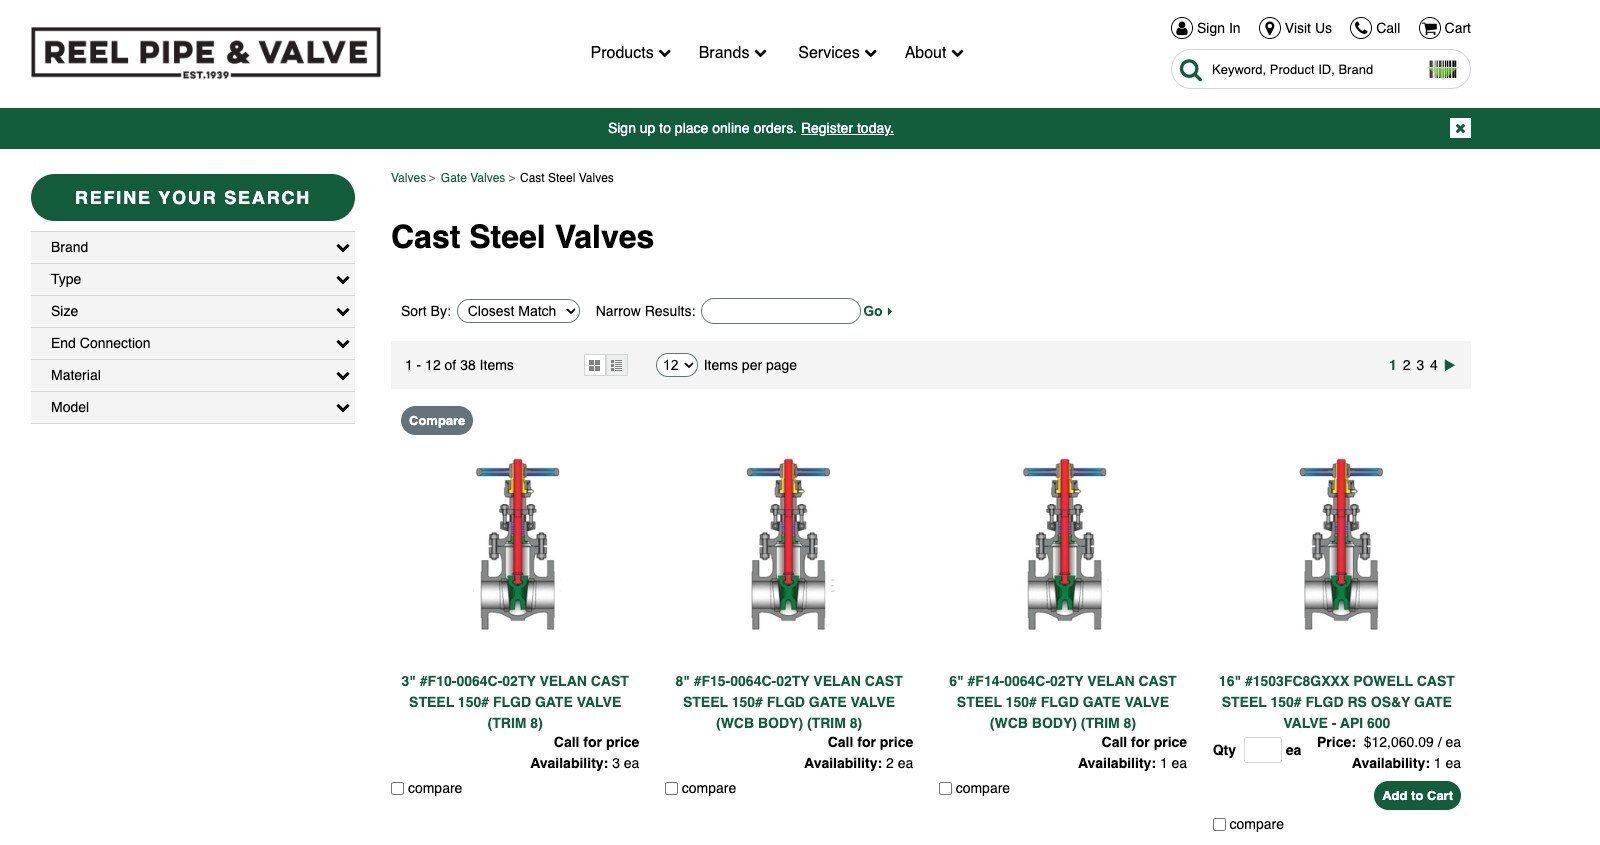Click the barcode scan icon in search
The width and height of the screenshot is (1600, 845).
[x=1442, y=69]
